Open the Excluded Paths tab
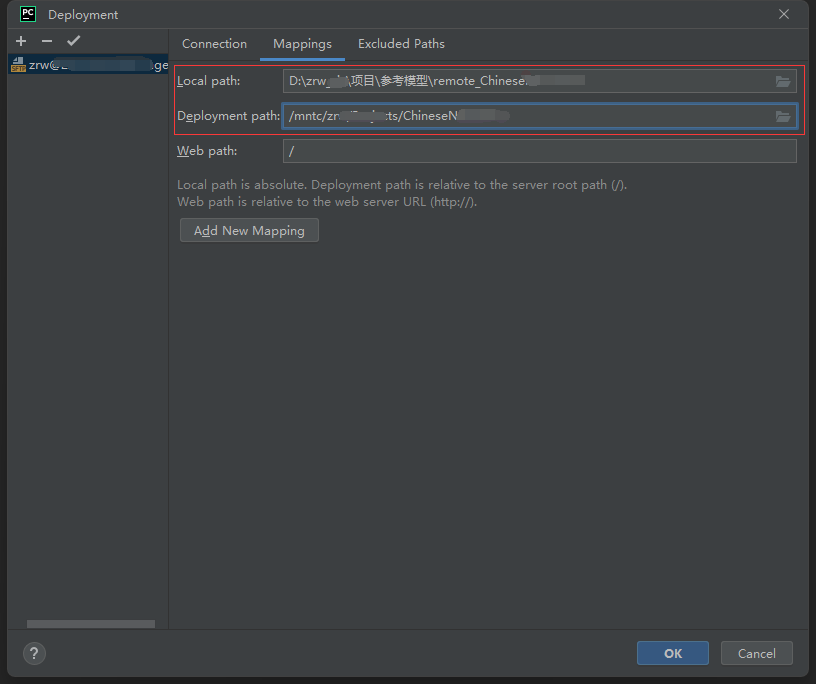The height and width of the screenshot is (684, 816). (x=401, y=44)
